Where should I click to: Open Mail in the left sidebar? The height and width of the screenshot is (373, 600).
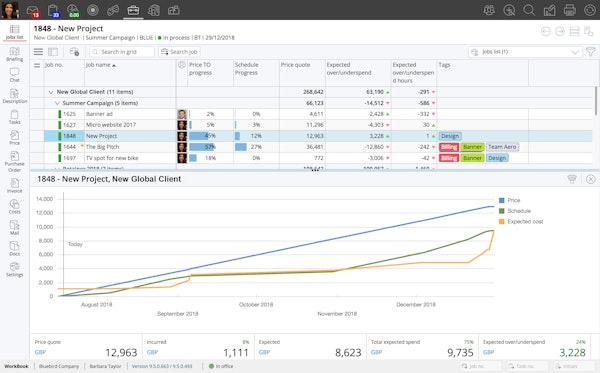pos(15,228)
